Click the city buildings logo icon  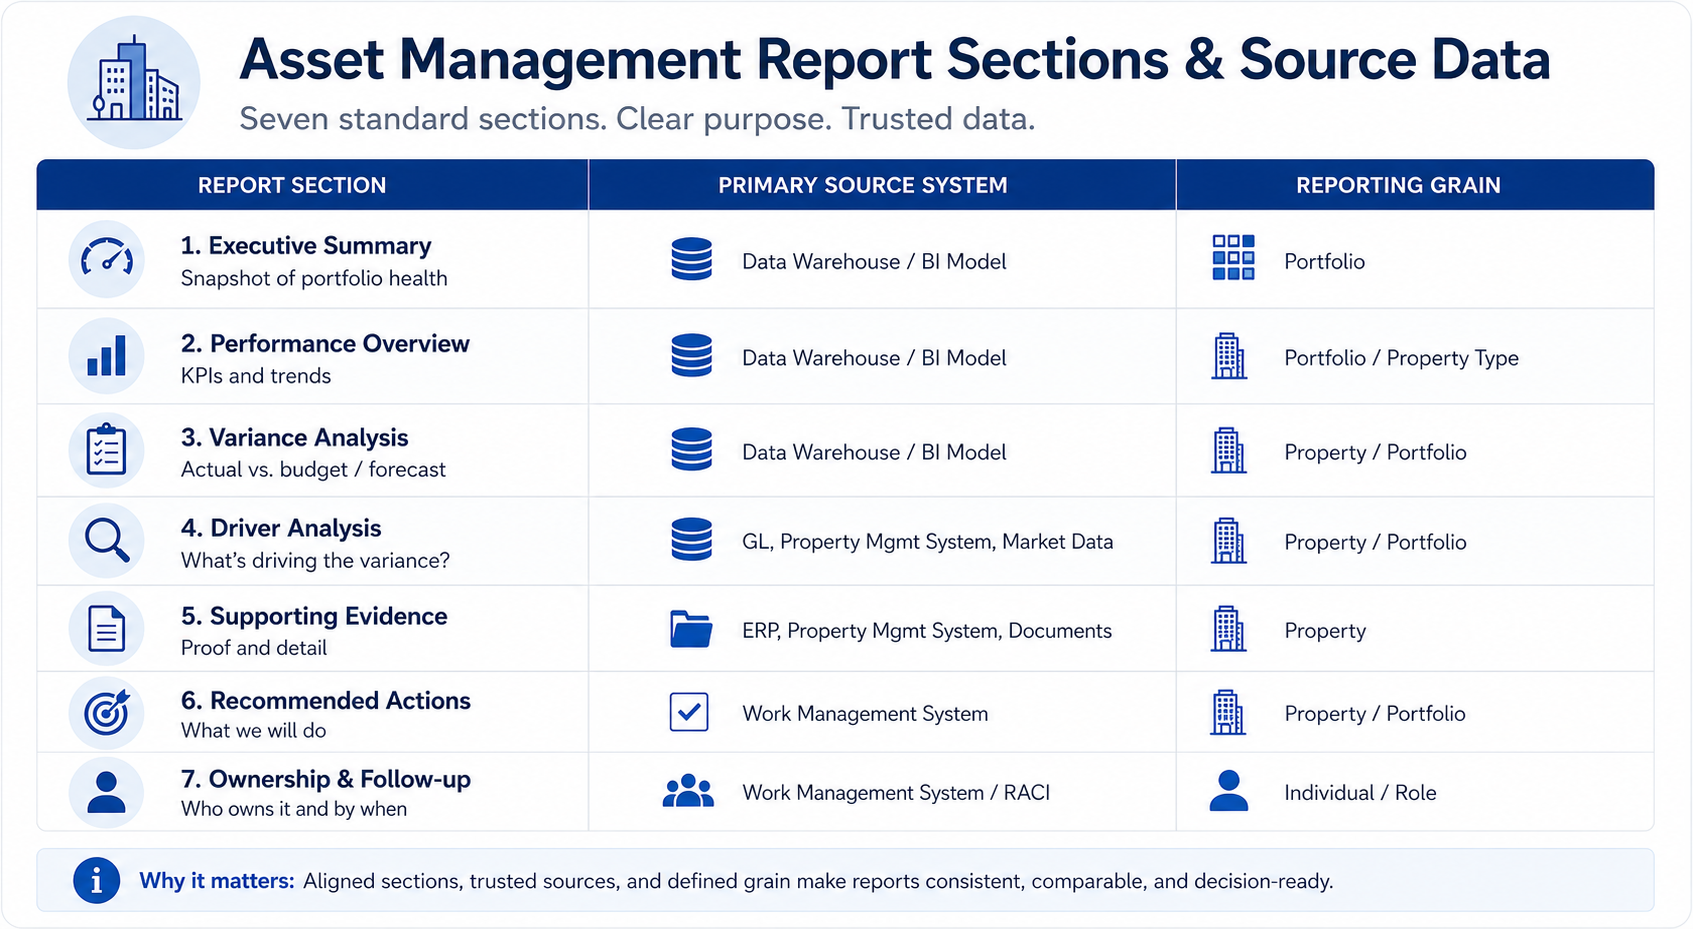click(134, 82)
